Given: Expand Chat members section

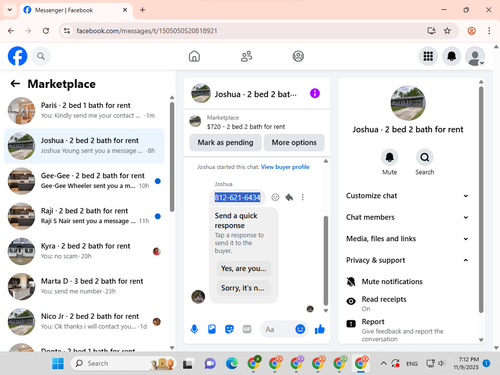Looking at the screenshot, I should [x=408, y=217].
